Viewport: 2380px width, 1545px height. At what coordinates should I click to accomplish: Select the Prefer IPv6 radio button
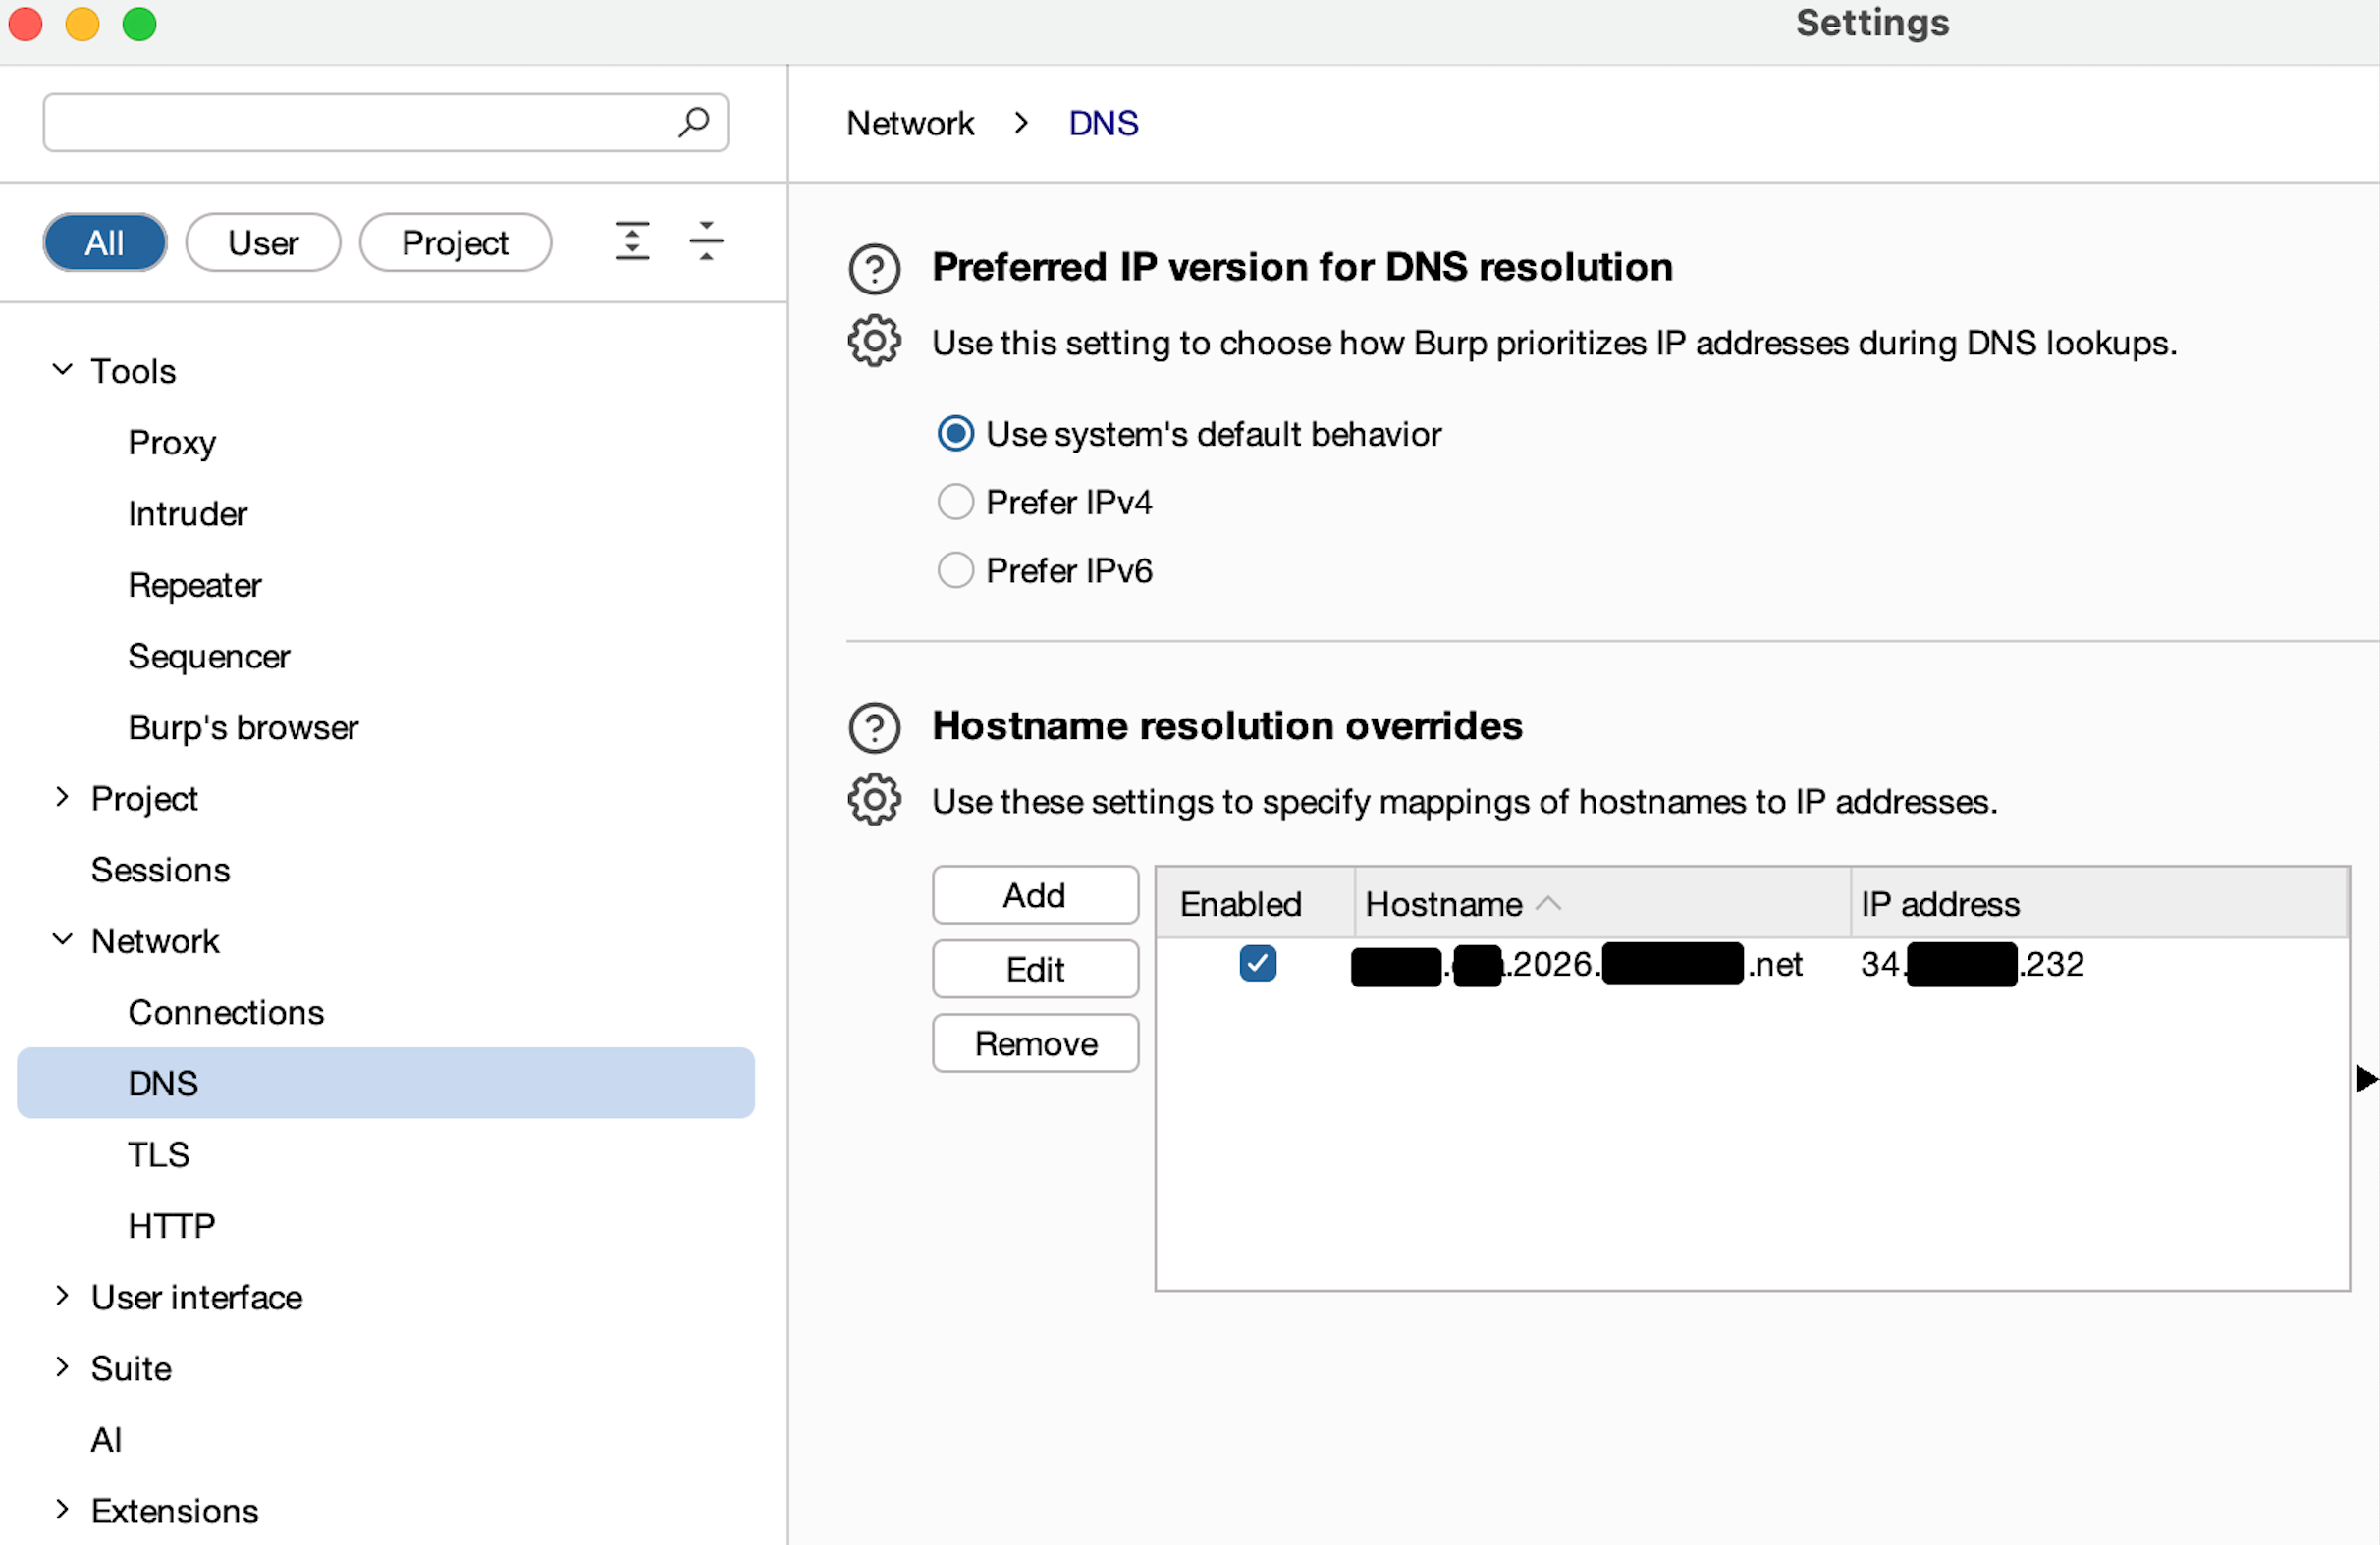(955, 570)
